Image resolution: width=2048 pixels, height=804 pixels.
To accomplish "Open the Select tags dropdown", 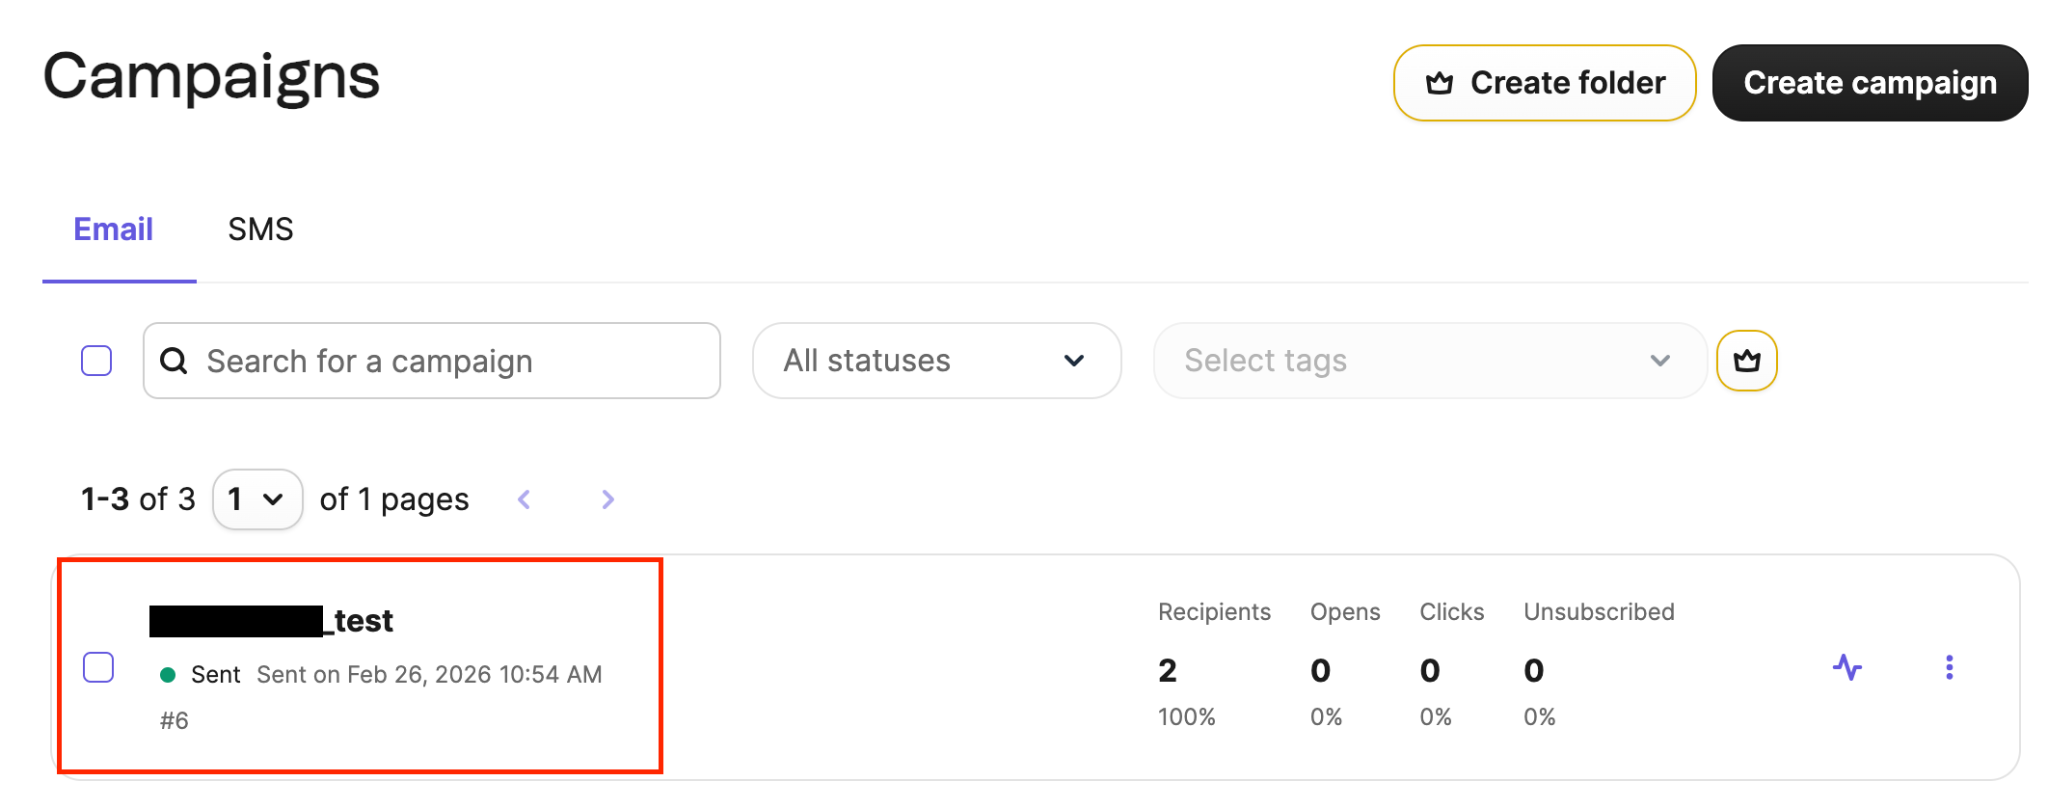I will [1429, 360].
